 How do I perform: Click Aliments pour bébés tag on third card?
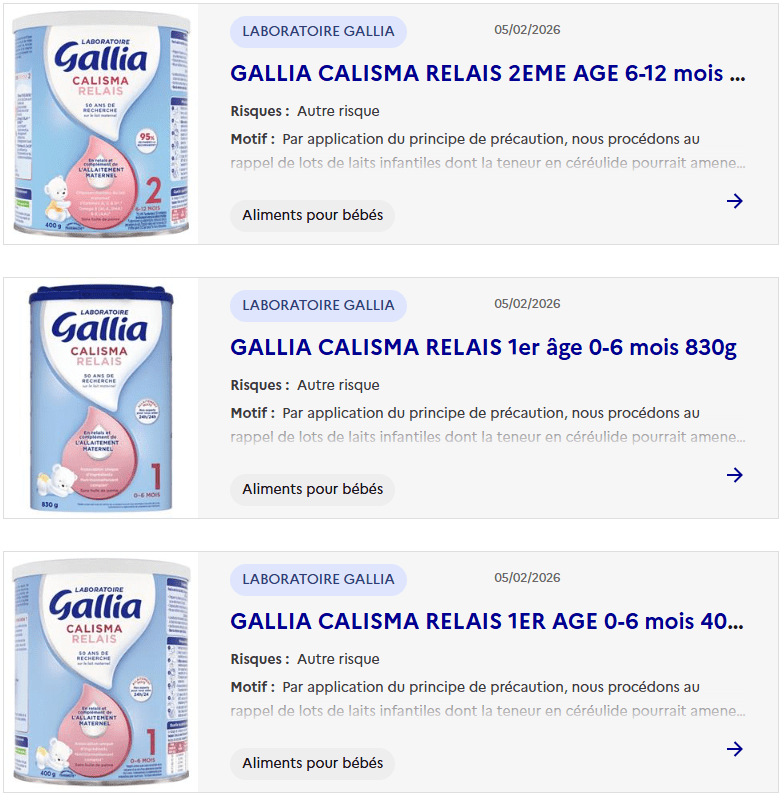tap(312, 763)
